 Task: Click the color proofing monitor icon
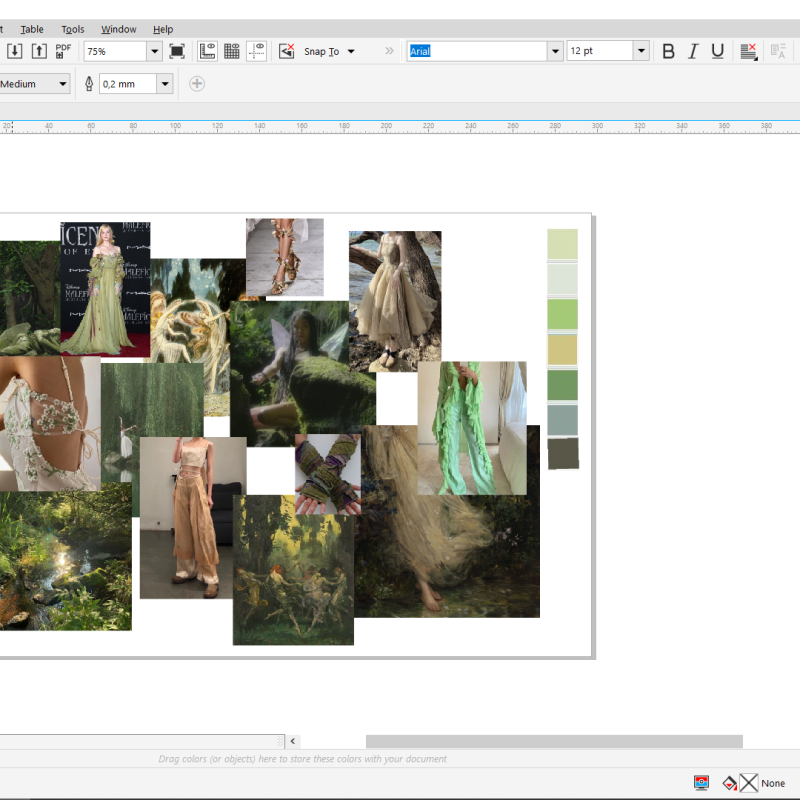(702, 783)
